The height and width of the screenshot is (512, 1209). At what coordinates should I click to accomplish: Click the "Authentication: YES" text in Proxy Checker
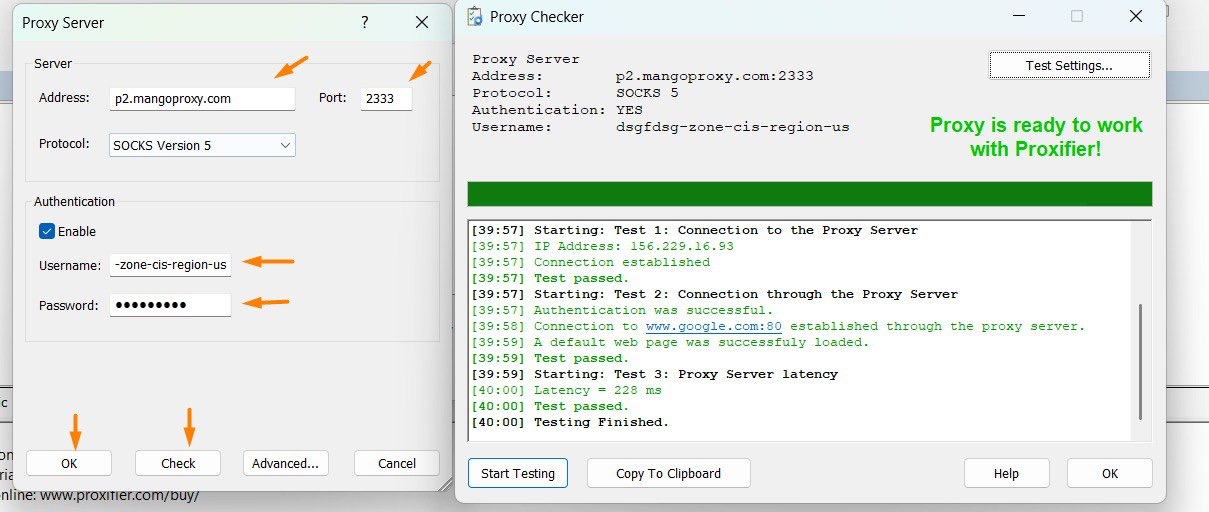[558, 110]
